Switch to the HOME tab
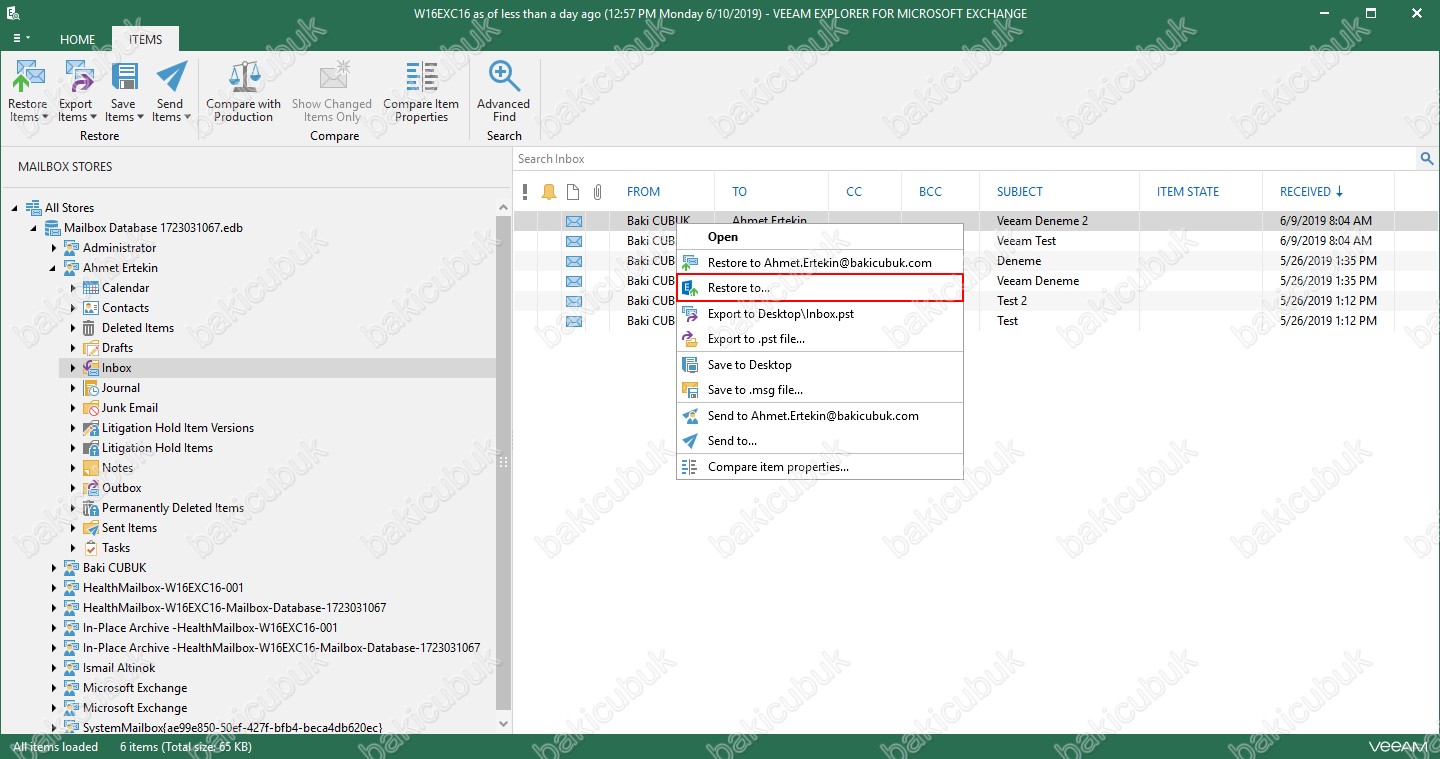This screenshot has width=1440, height=759. pos(77,39)
